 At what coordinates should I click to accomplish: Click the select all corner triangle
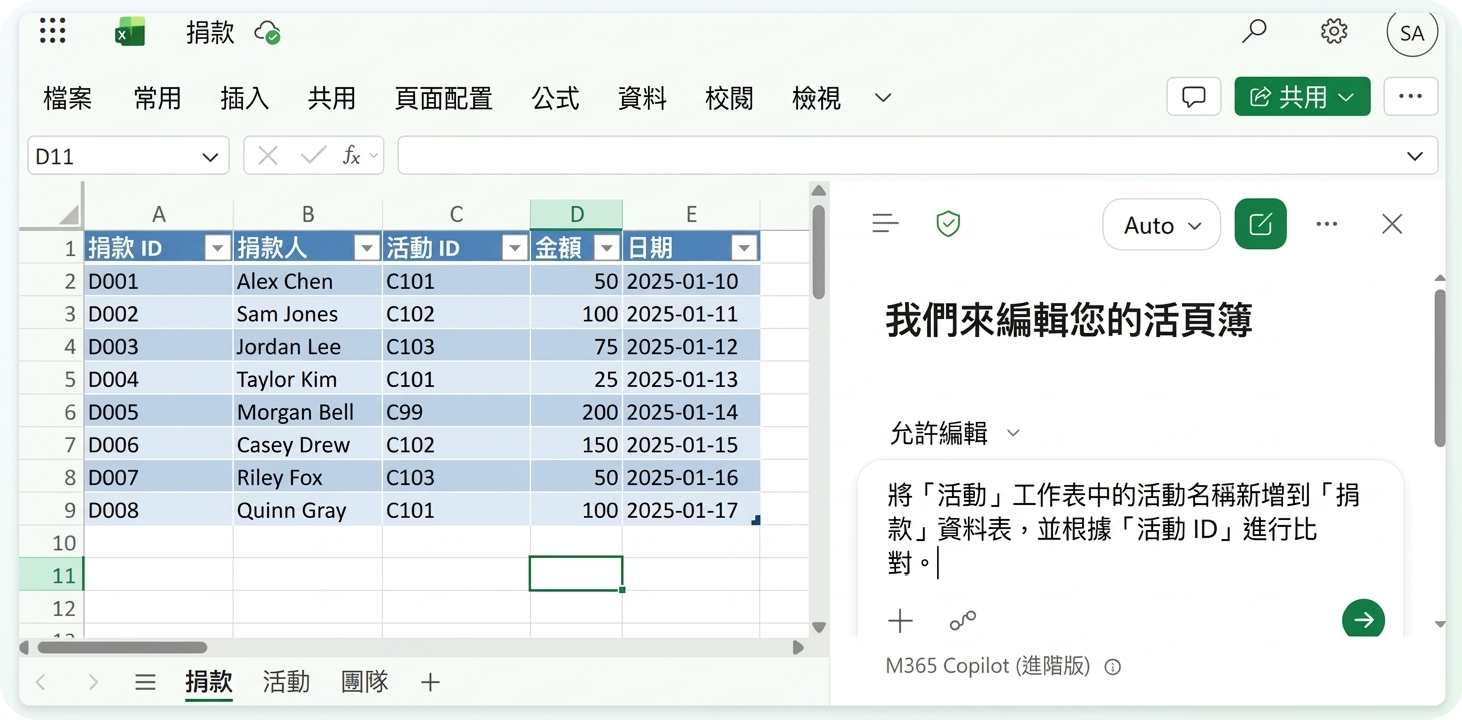(x=68, y=214)
